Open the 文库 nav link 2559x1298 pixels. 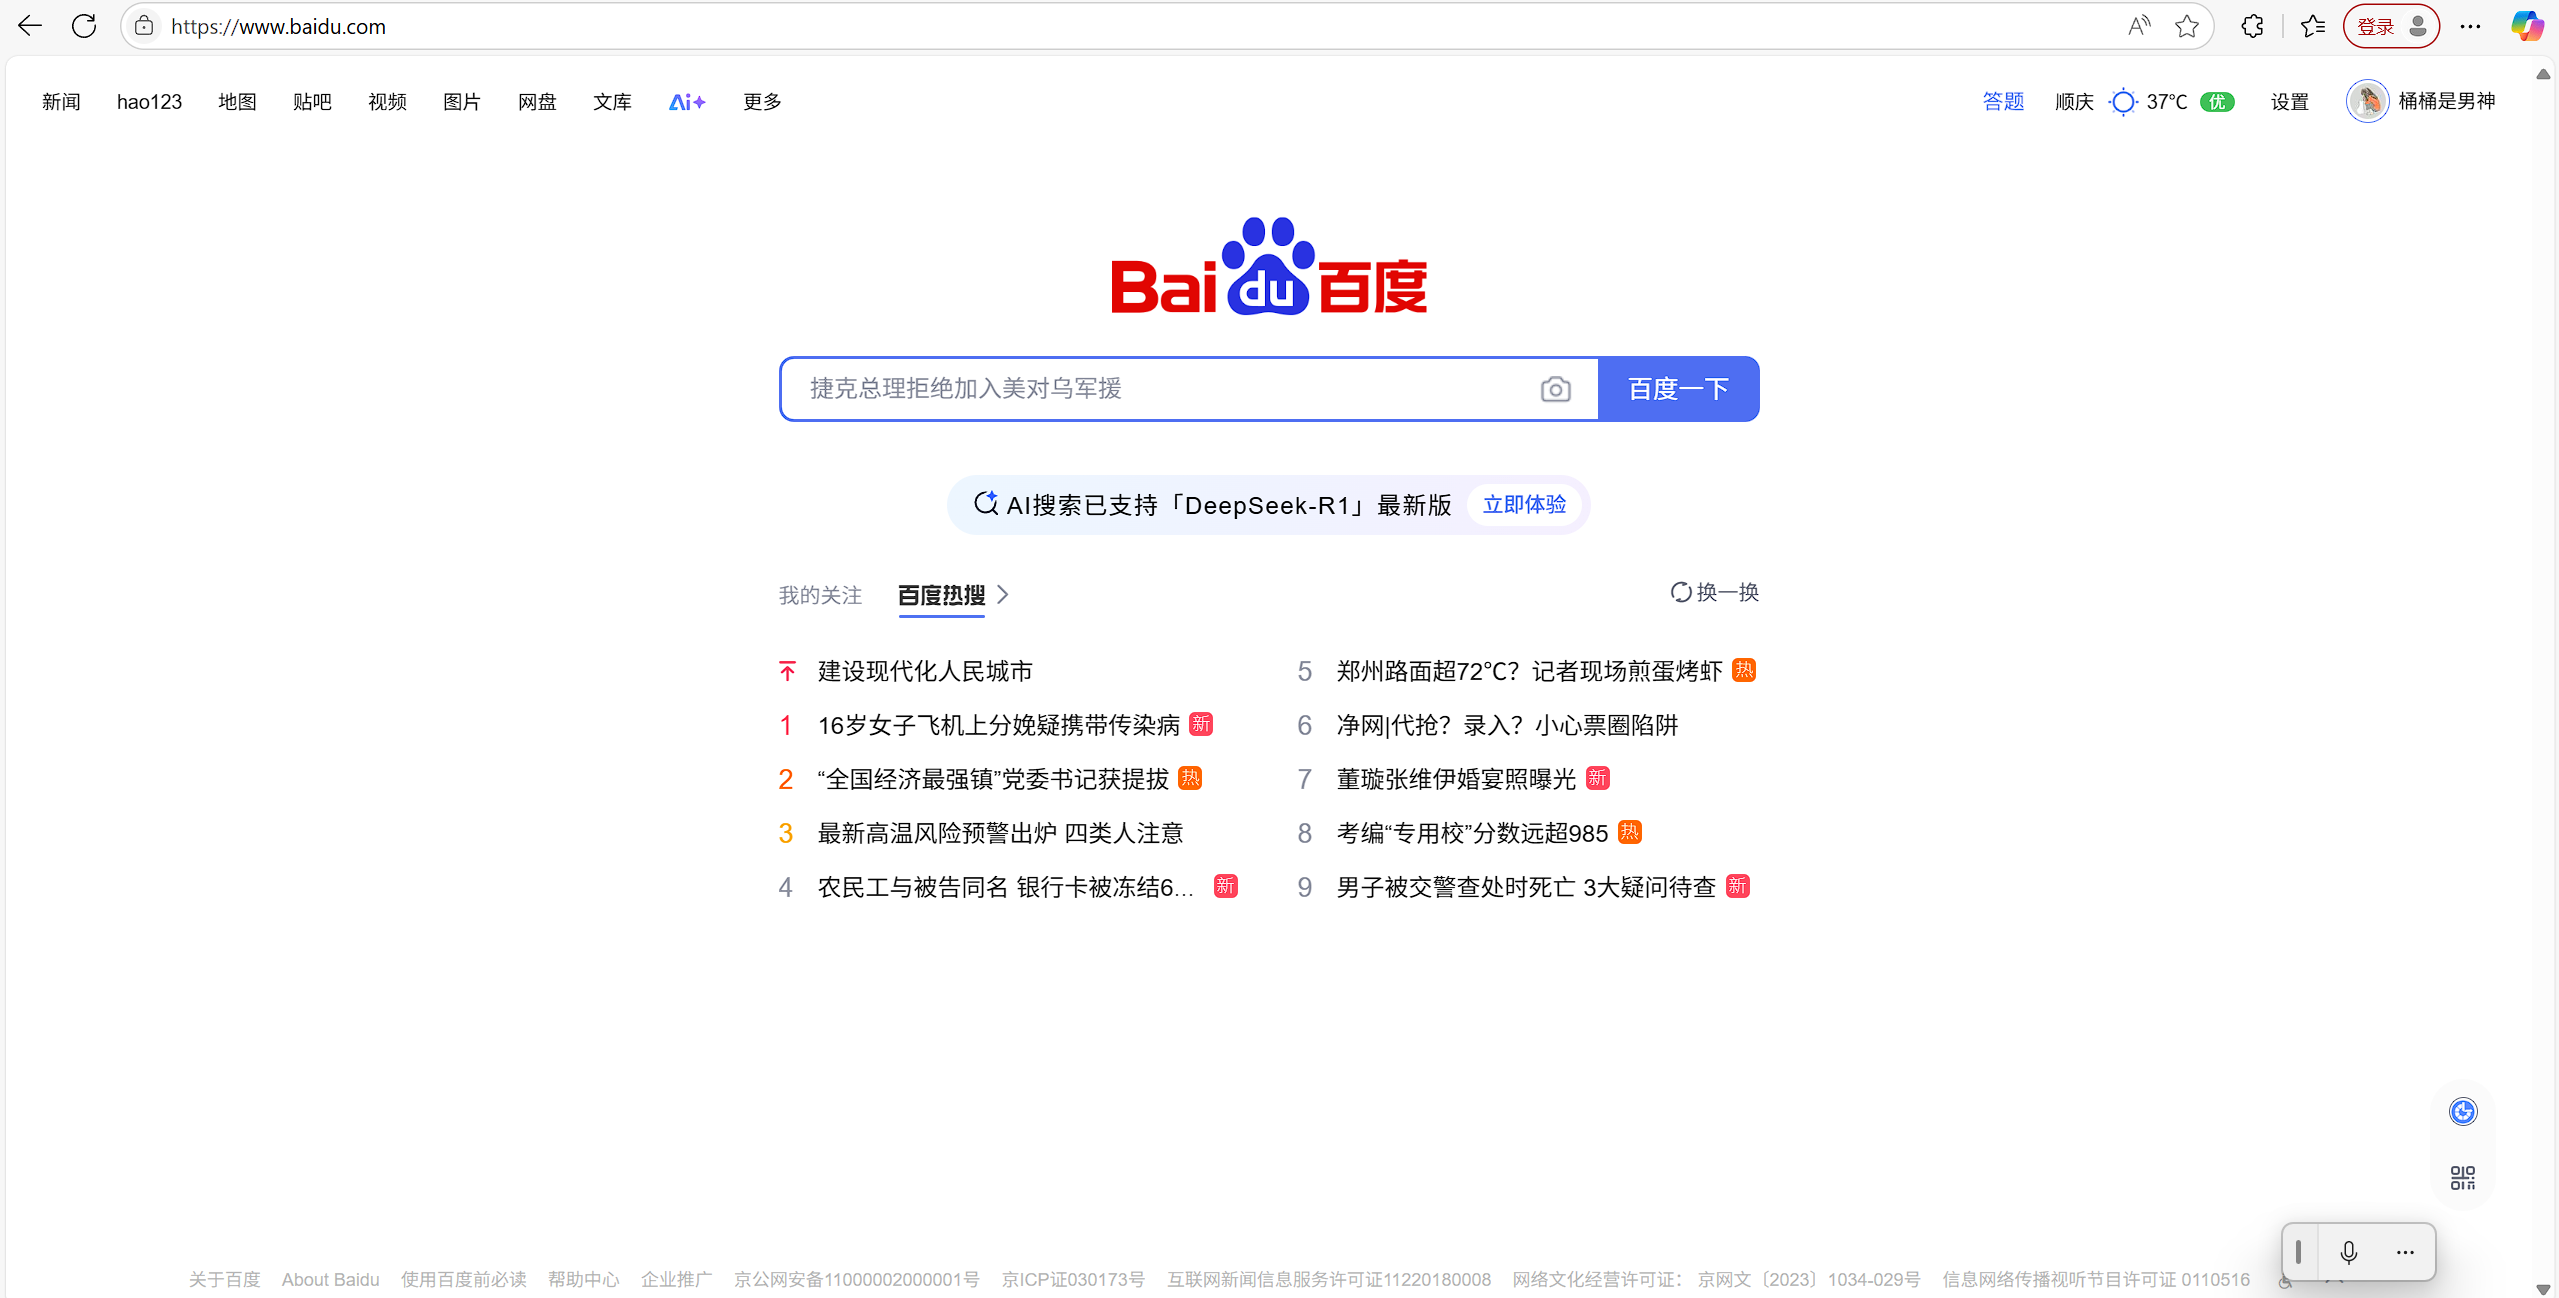point(612,102)
